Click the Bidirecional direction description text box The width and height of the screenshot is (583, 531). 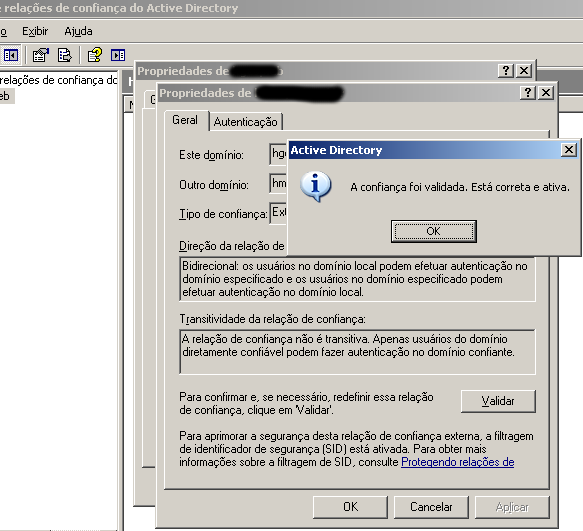click(x=357, y=279)
